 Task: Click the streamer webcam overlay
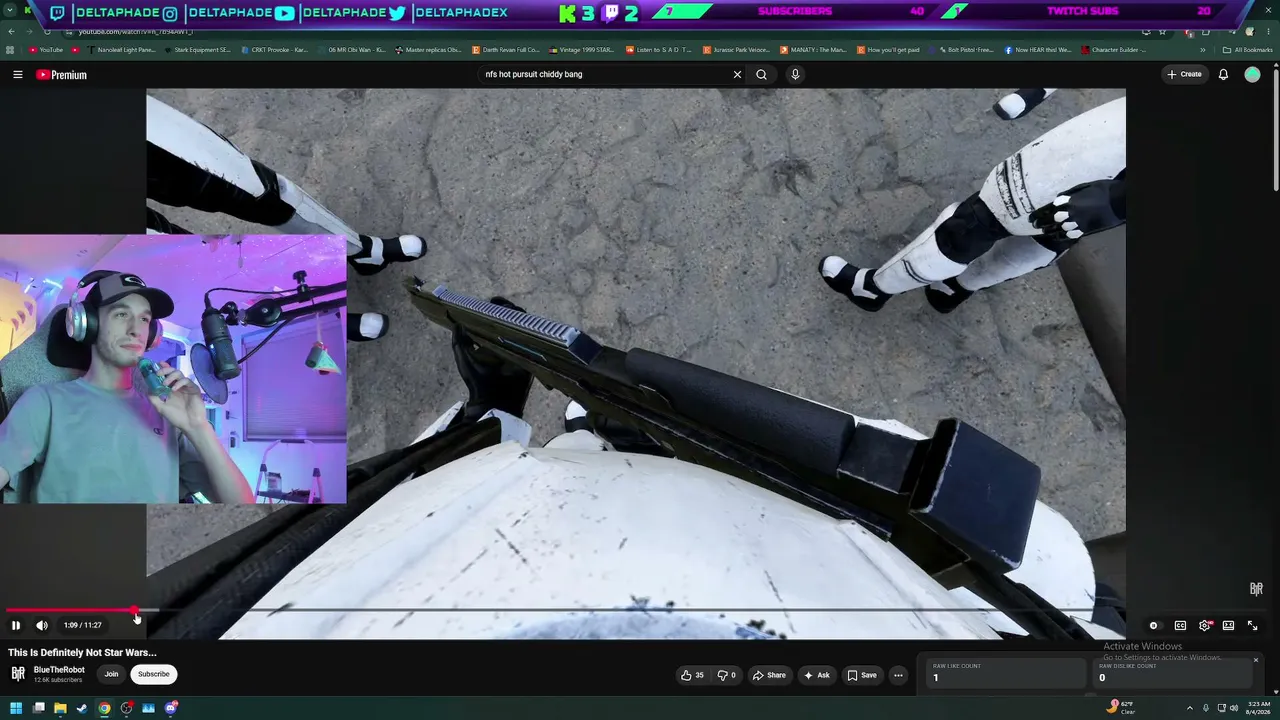(x=173, y=369)
